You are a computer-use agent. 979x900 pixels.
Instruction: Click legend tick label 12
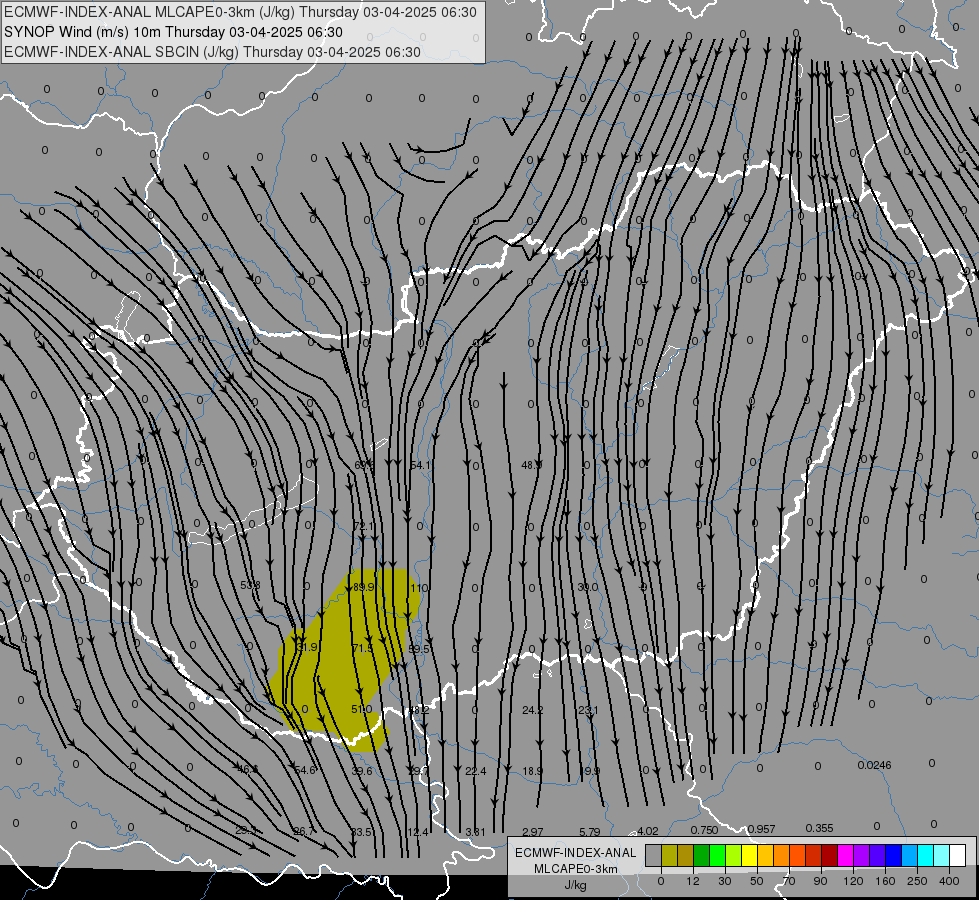693,881
